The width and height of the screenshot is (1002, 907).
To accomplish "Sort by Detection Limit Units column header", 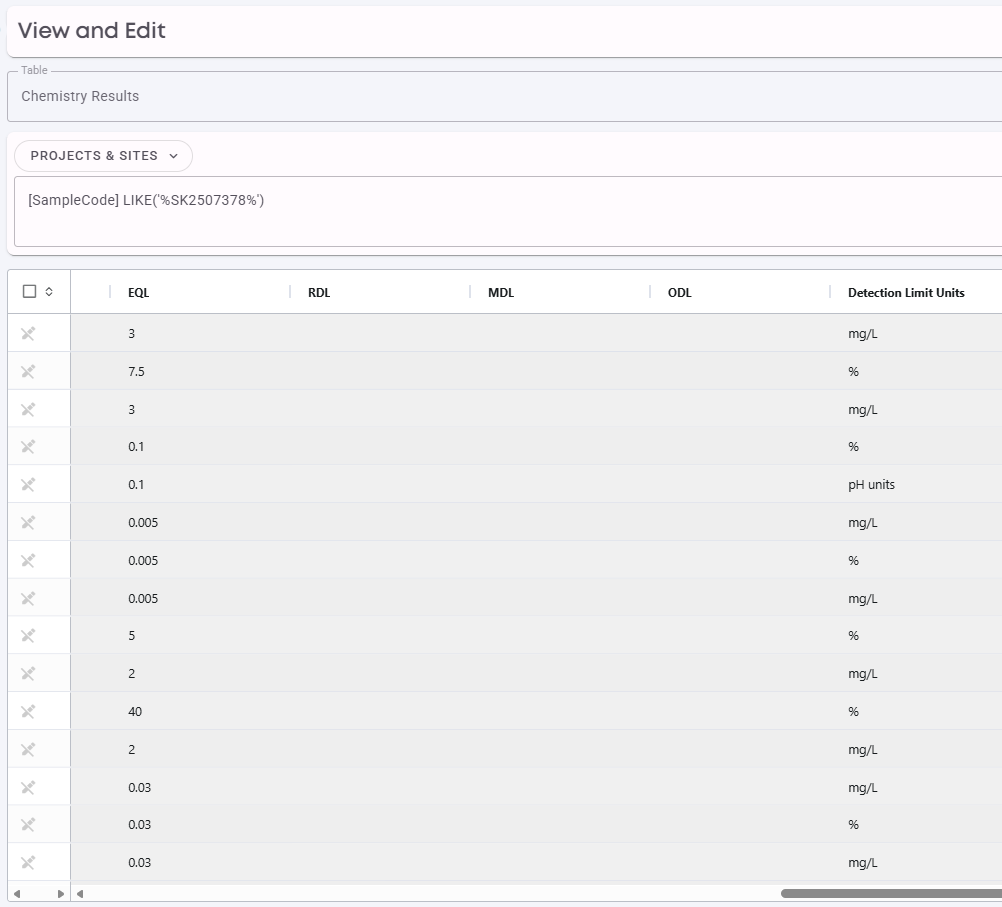I will (x=906, y=293).
